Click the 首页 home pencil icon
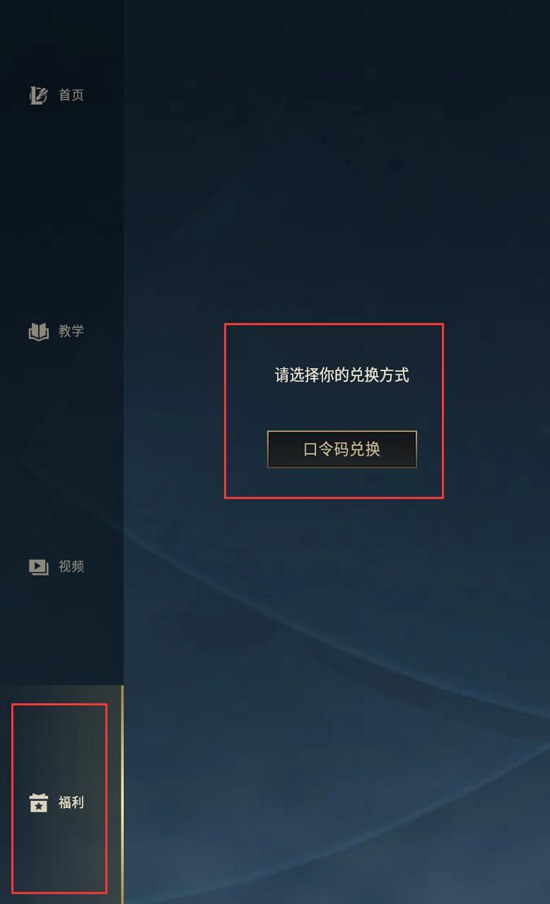 (38, 95)
